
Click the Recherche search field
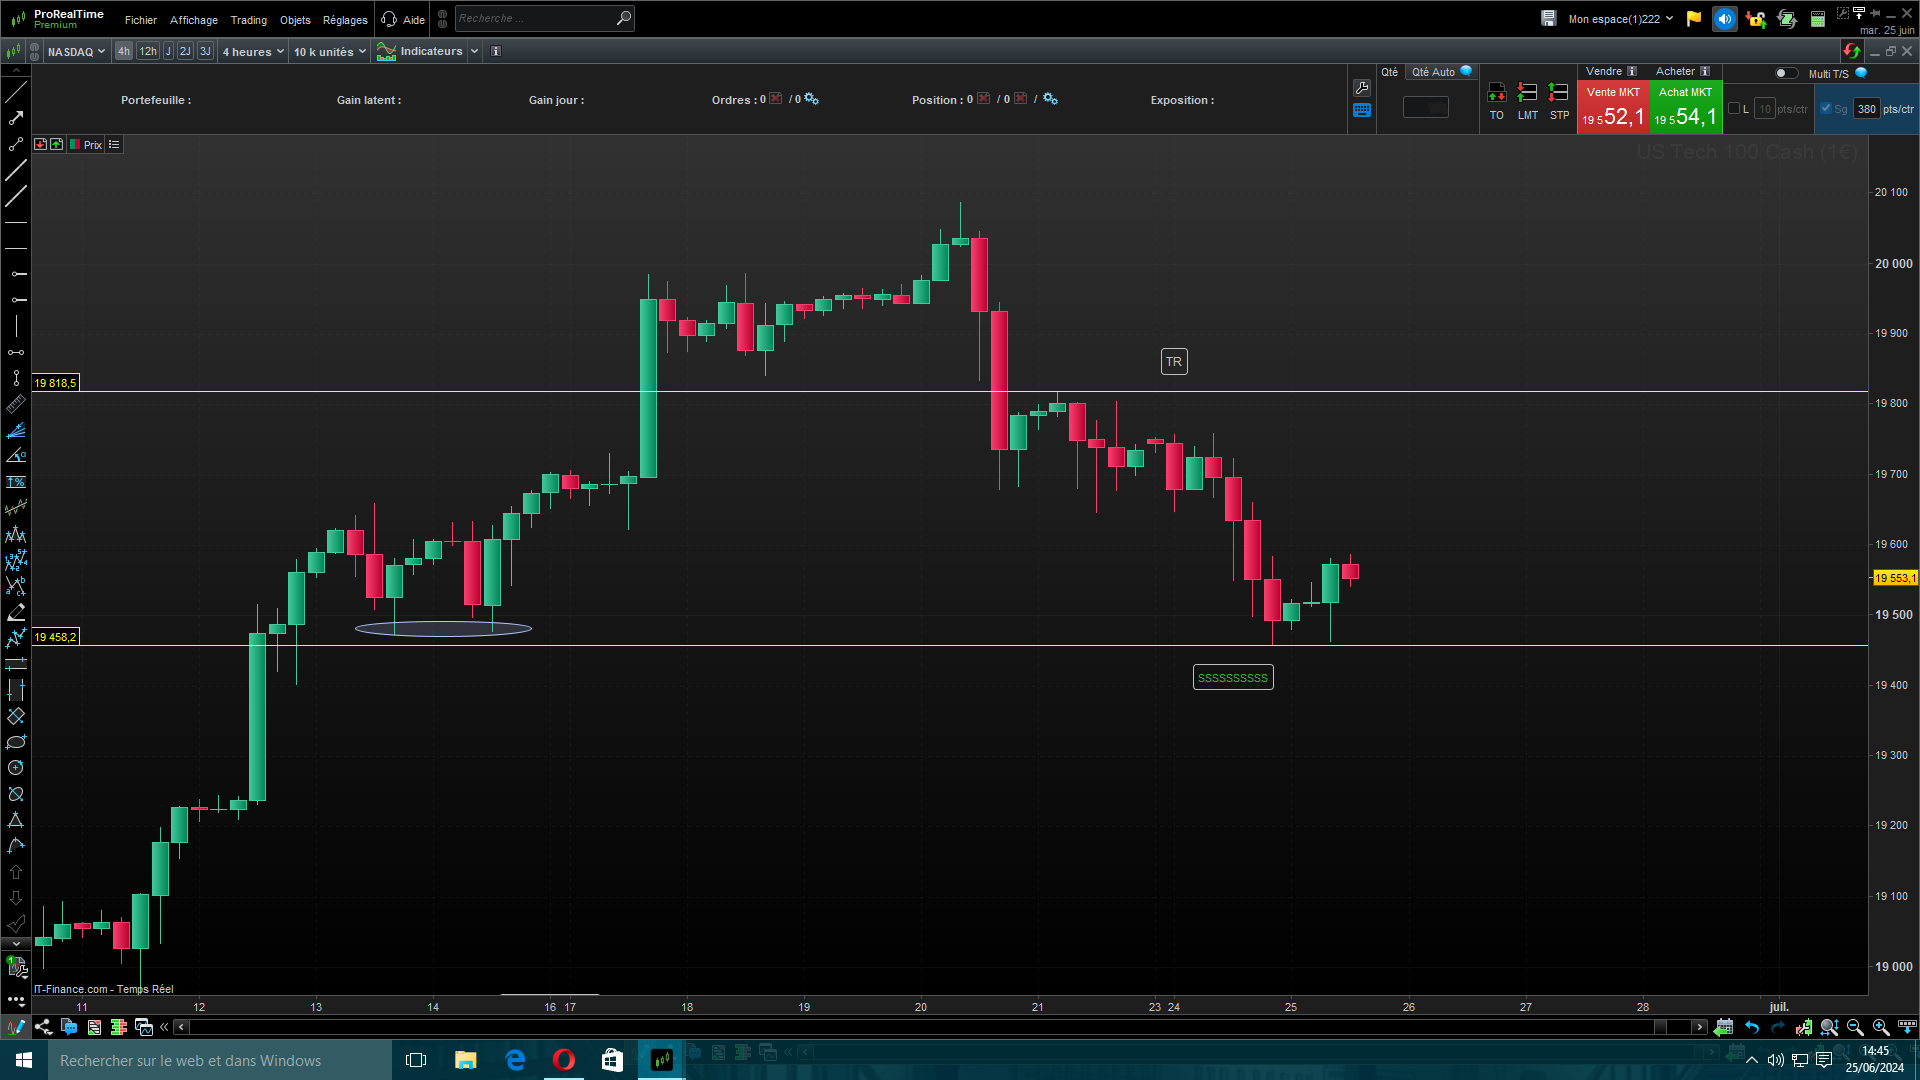(535, 18)
